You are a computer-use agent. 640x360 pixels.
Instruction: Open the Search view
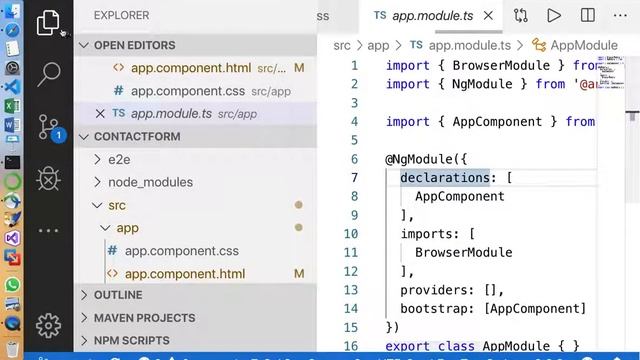(x=49, y=74)
